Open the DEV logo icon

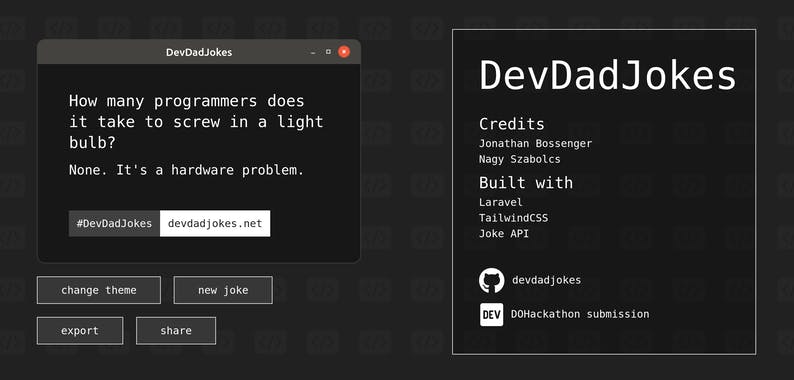pos(491,314)
